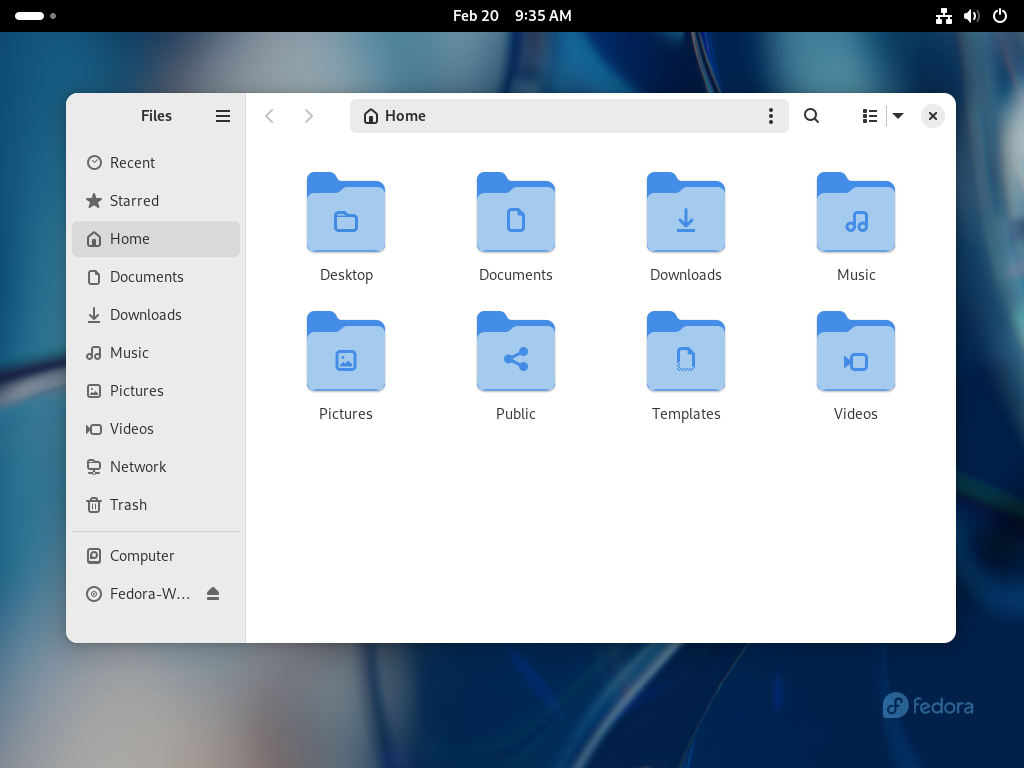1024x768 pixels.
Task: Click the Desktop folder name label
Action: (x=346, y=275)
